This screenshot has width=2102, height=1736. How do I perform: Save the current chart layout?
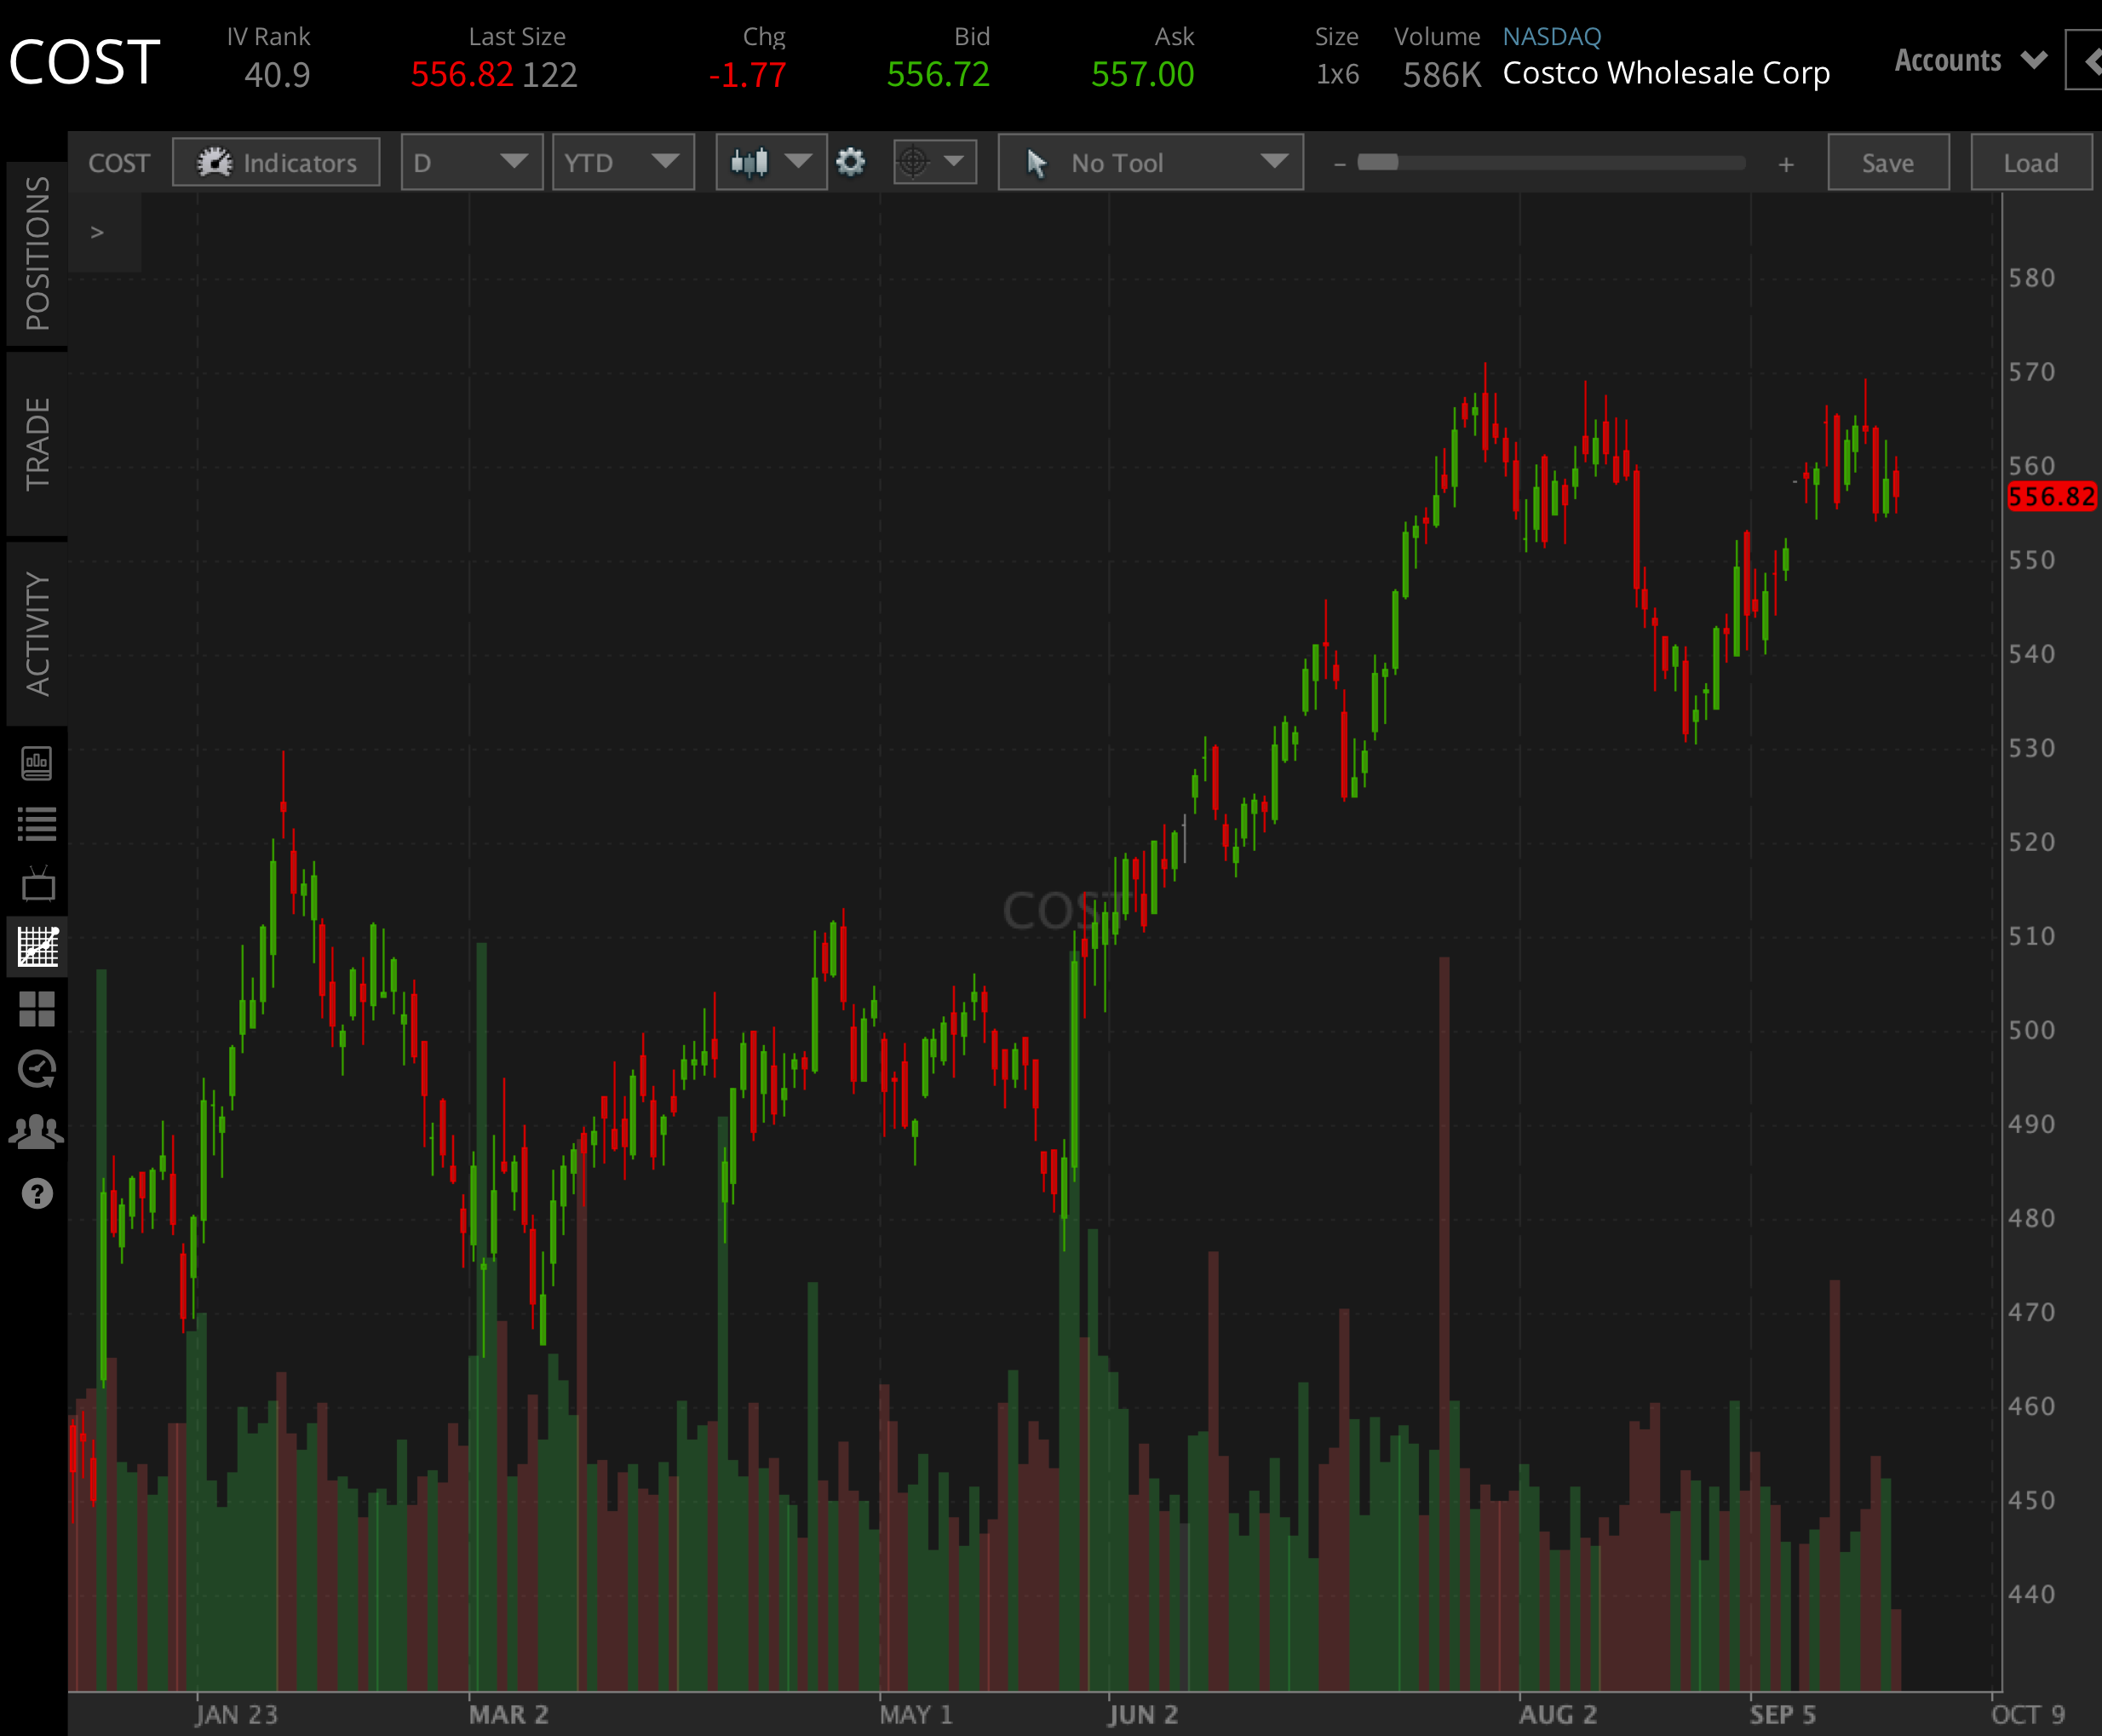click(1888, 162)
